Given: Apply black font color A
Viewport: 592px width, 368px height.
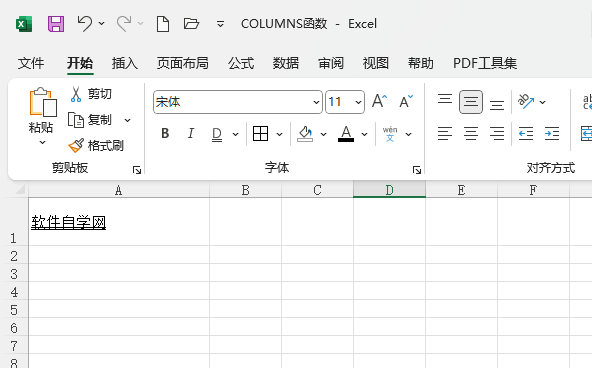Looking at the screenshot, I should point(346,134).
